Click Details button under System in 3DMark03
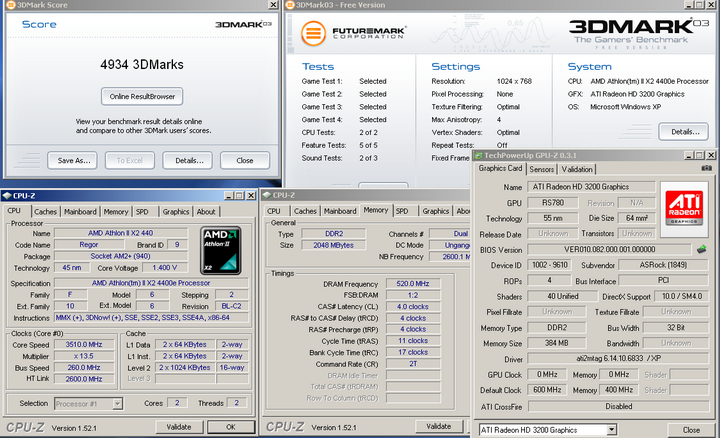Image resolution: width=720 pixels, height=438 pixels. click(684, 132)
